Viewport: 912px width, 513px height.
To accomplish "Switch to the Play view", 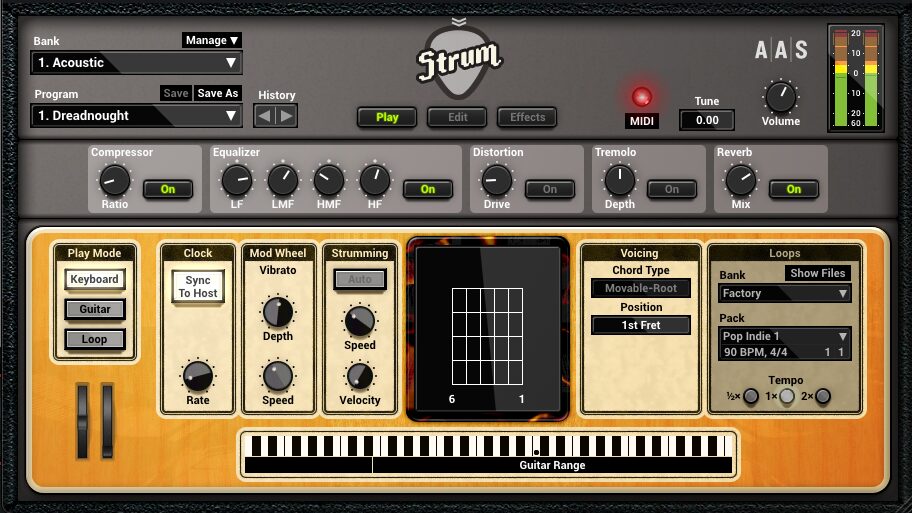I will coord(387,117).
